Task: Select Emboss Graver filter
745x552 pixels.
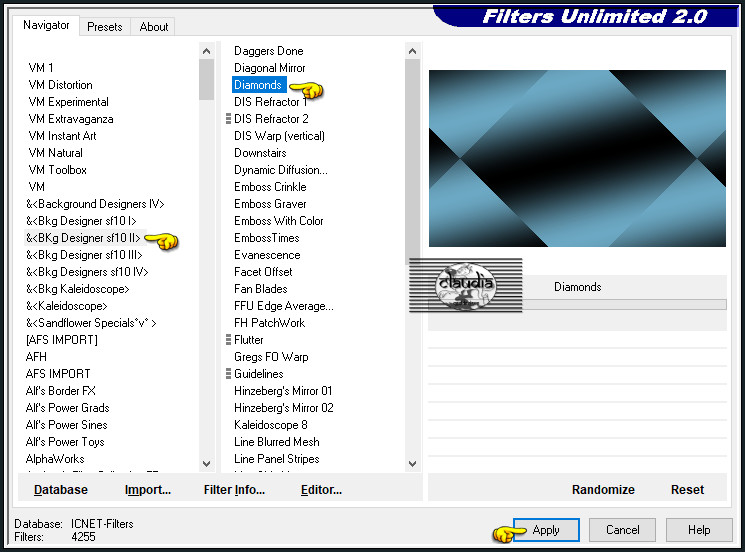Action: (270, 204)
